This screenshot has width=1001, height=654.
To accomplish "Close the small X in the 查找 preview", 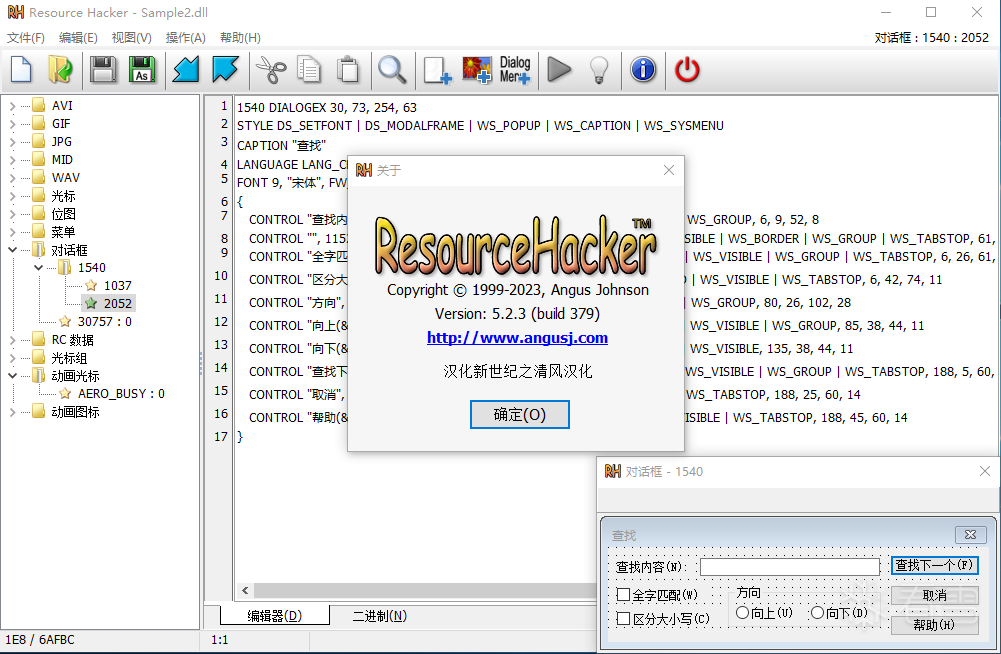I will [970, 535].
